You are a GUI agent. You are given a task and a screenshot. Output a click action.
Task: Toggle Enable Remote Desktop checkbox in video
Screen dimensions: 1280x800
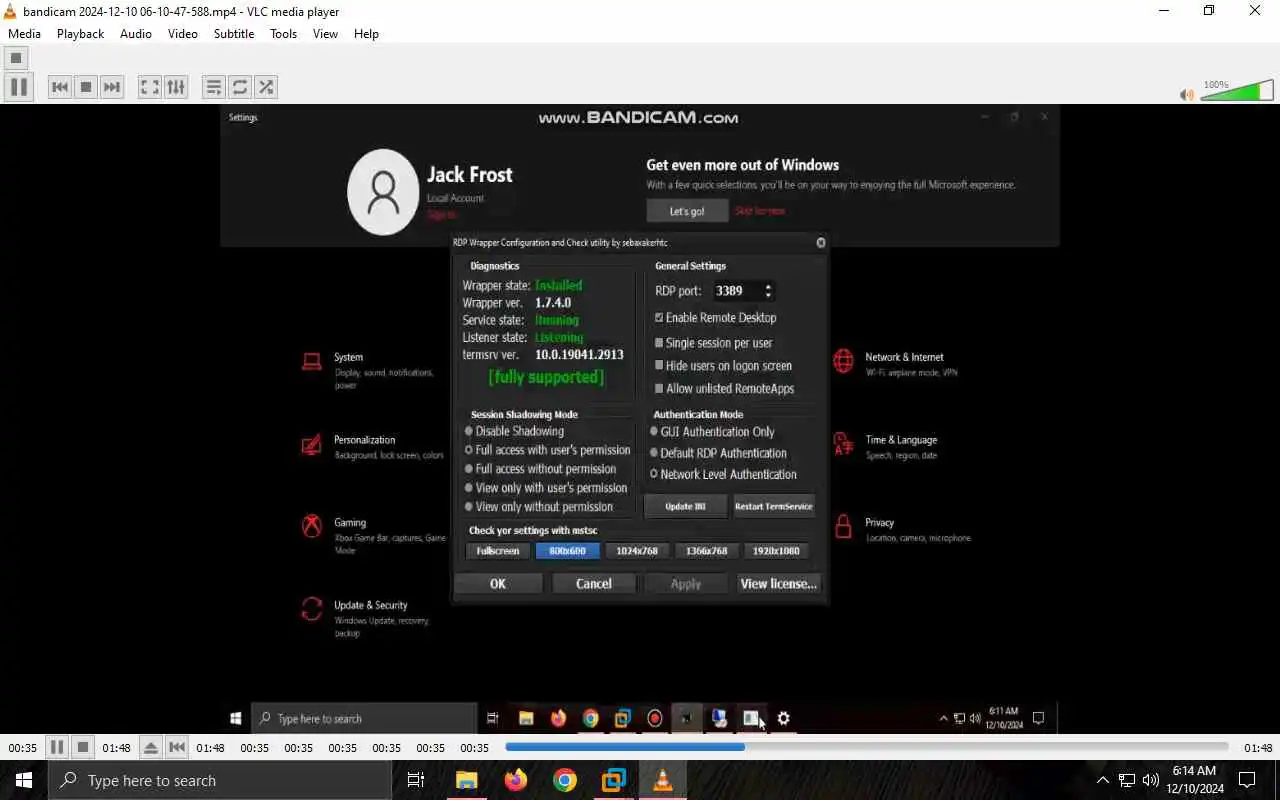(x=659, y=318)
